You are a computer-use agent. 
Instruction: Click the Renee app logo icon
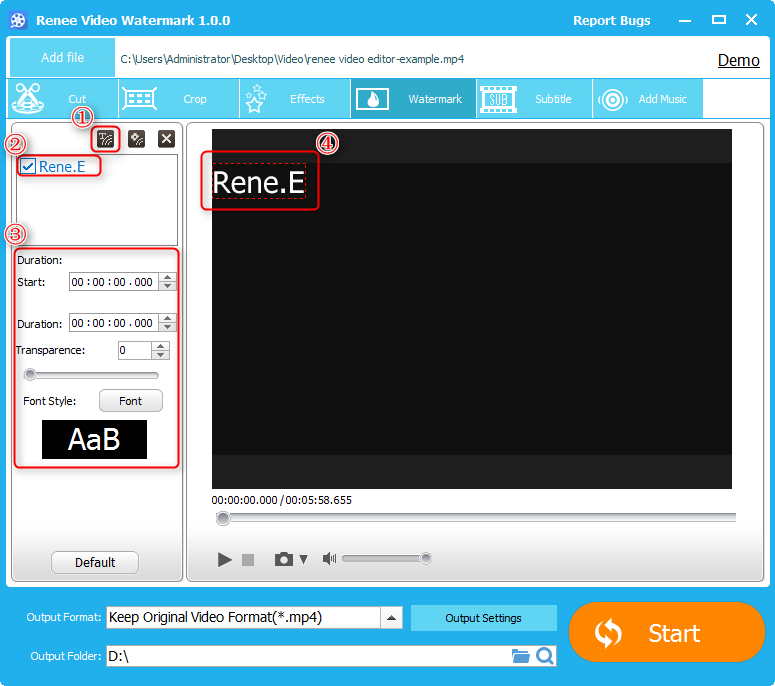(x=18, y=20)
